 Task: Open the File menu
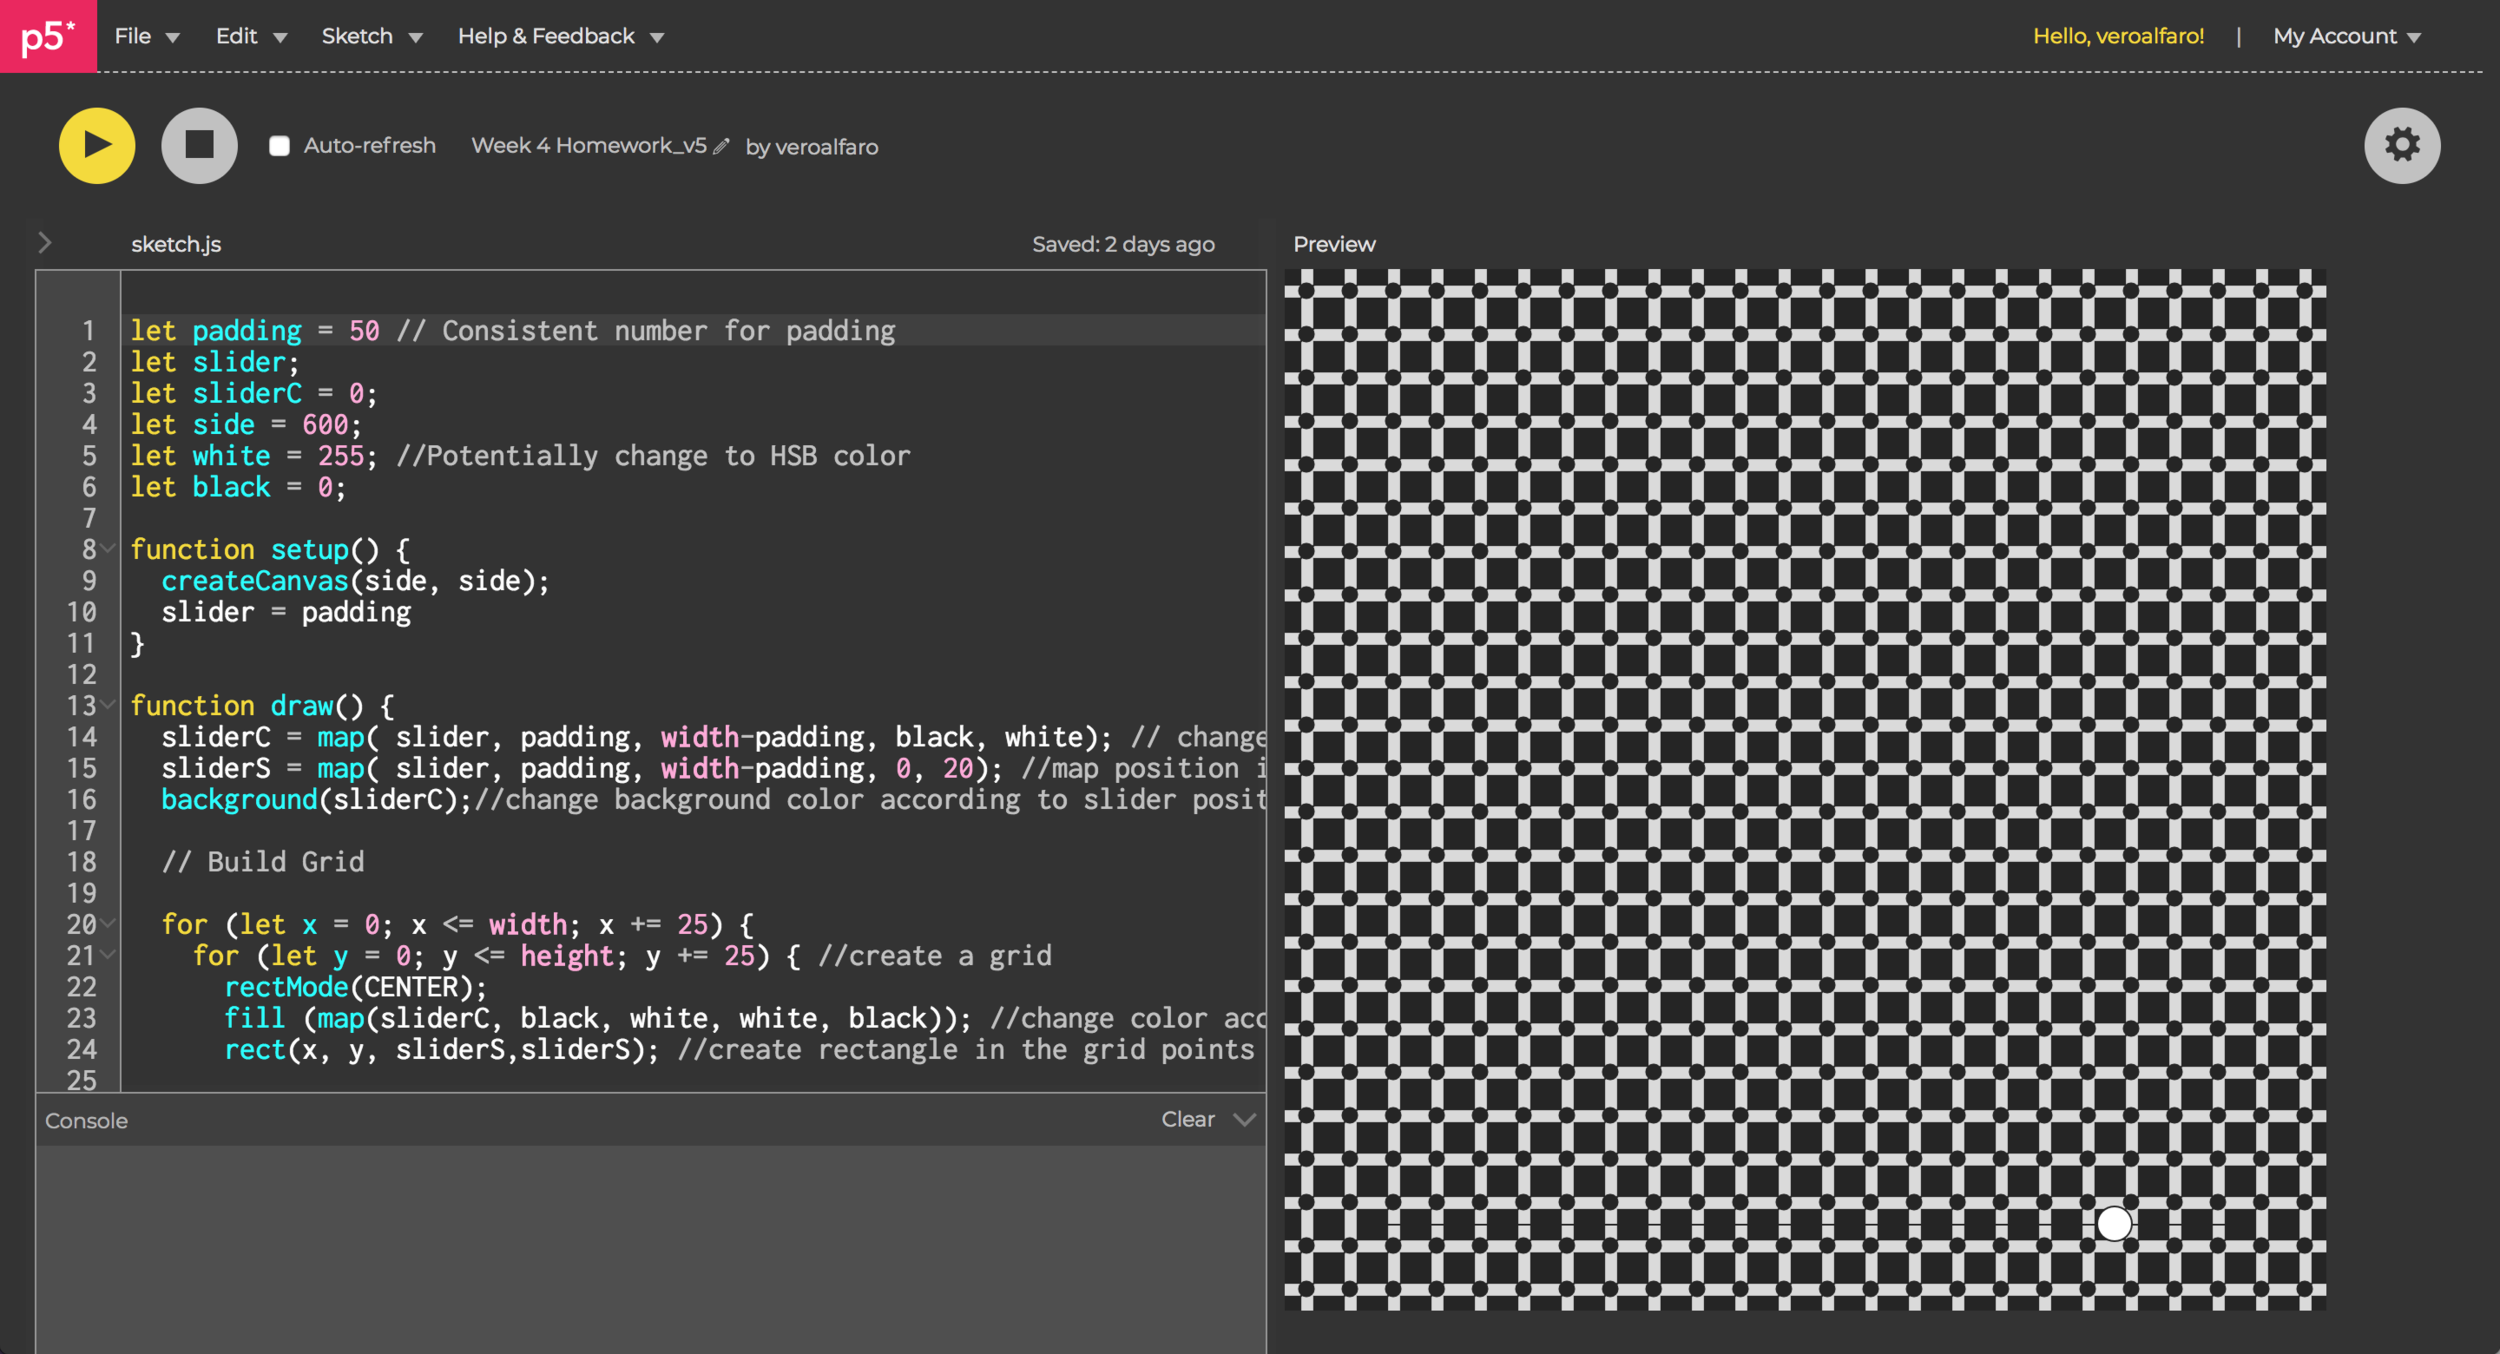[146, 36]
